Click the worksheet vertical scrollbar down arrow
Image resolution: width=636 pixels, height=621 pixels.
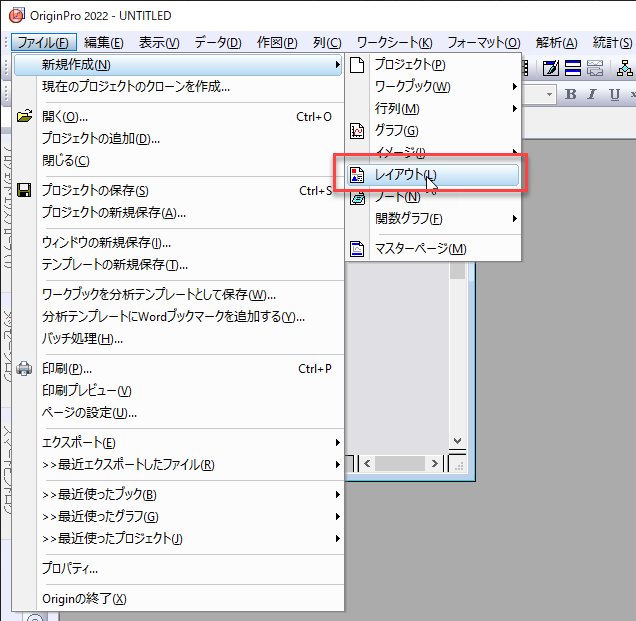[x=458, y=441]
